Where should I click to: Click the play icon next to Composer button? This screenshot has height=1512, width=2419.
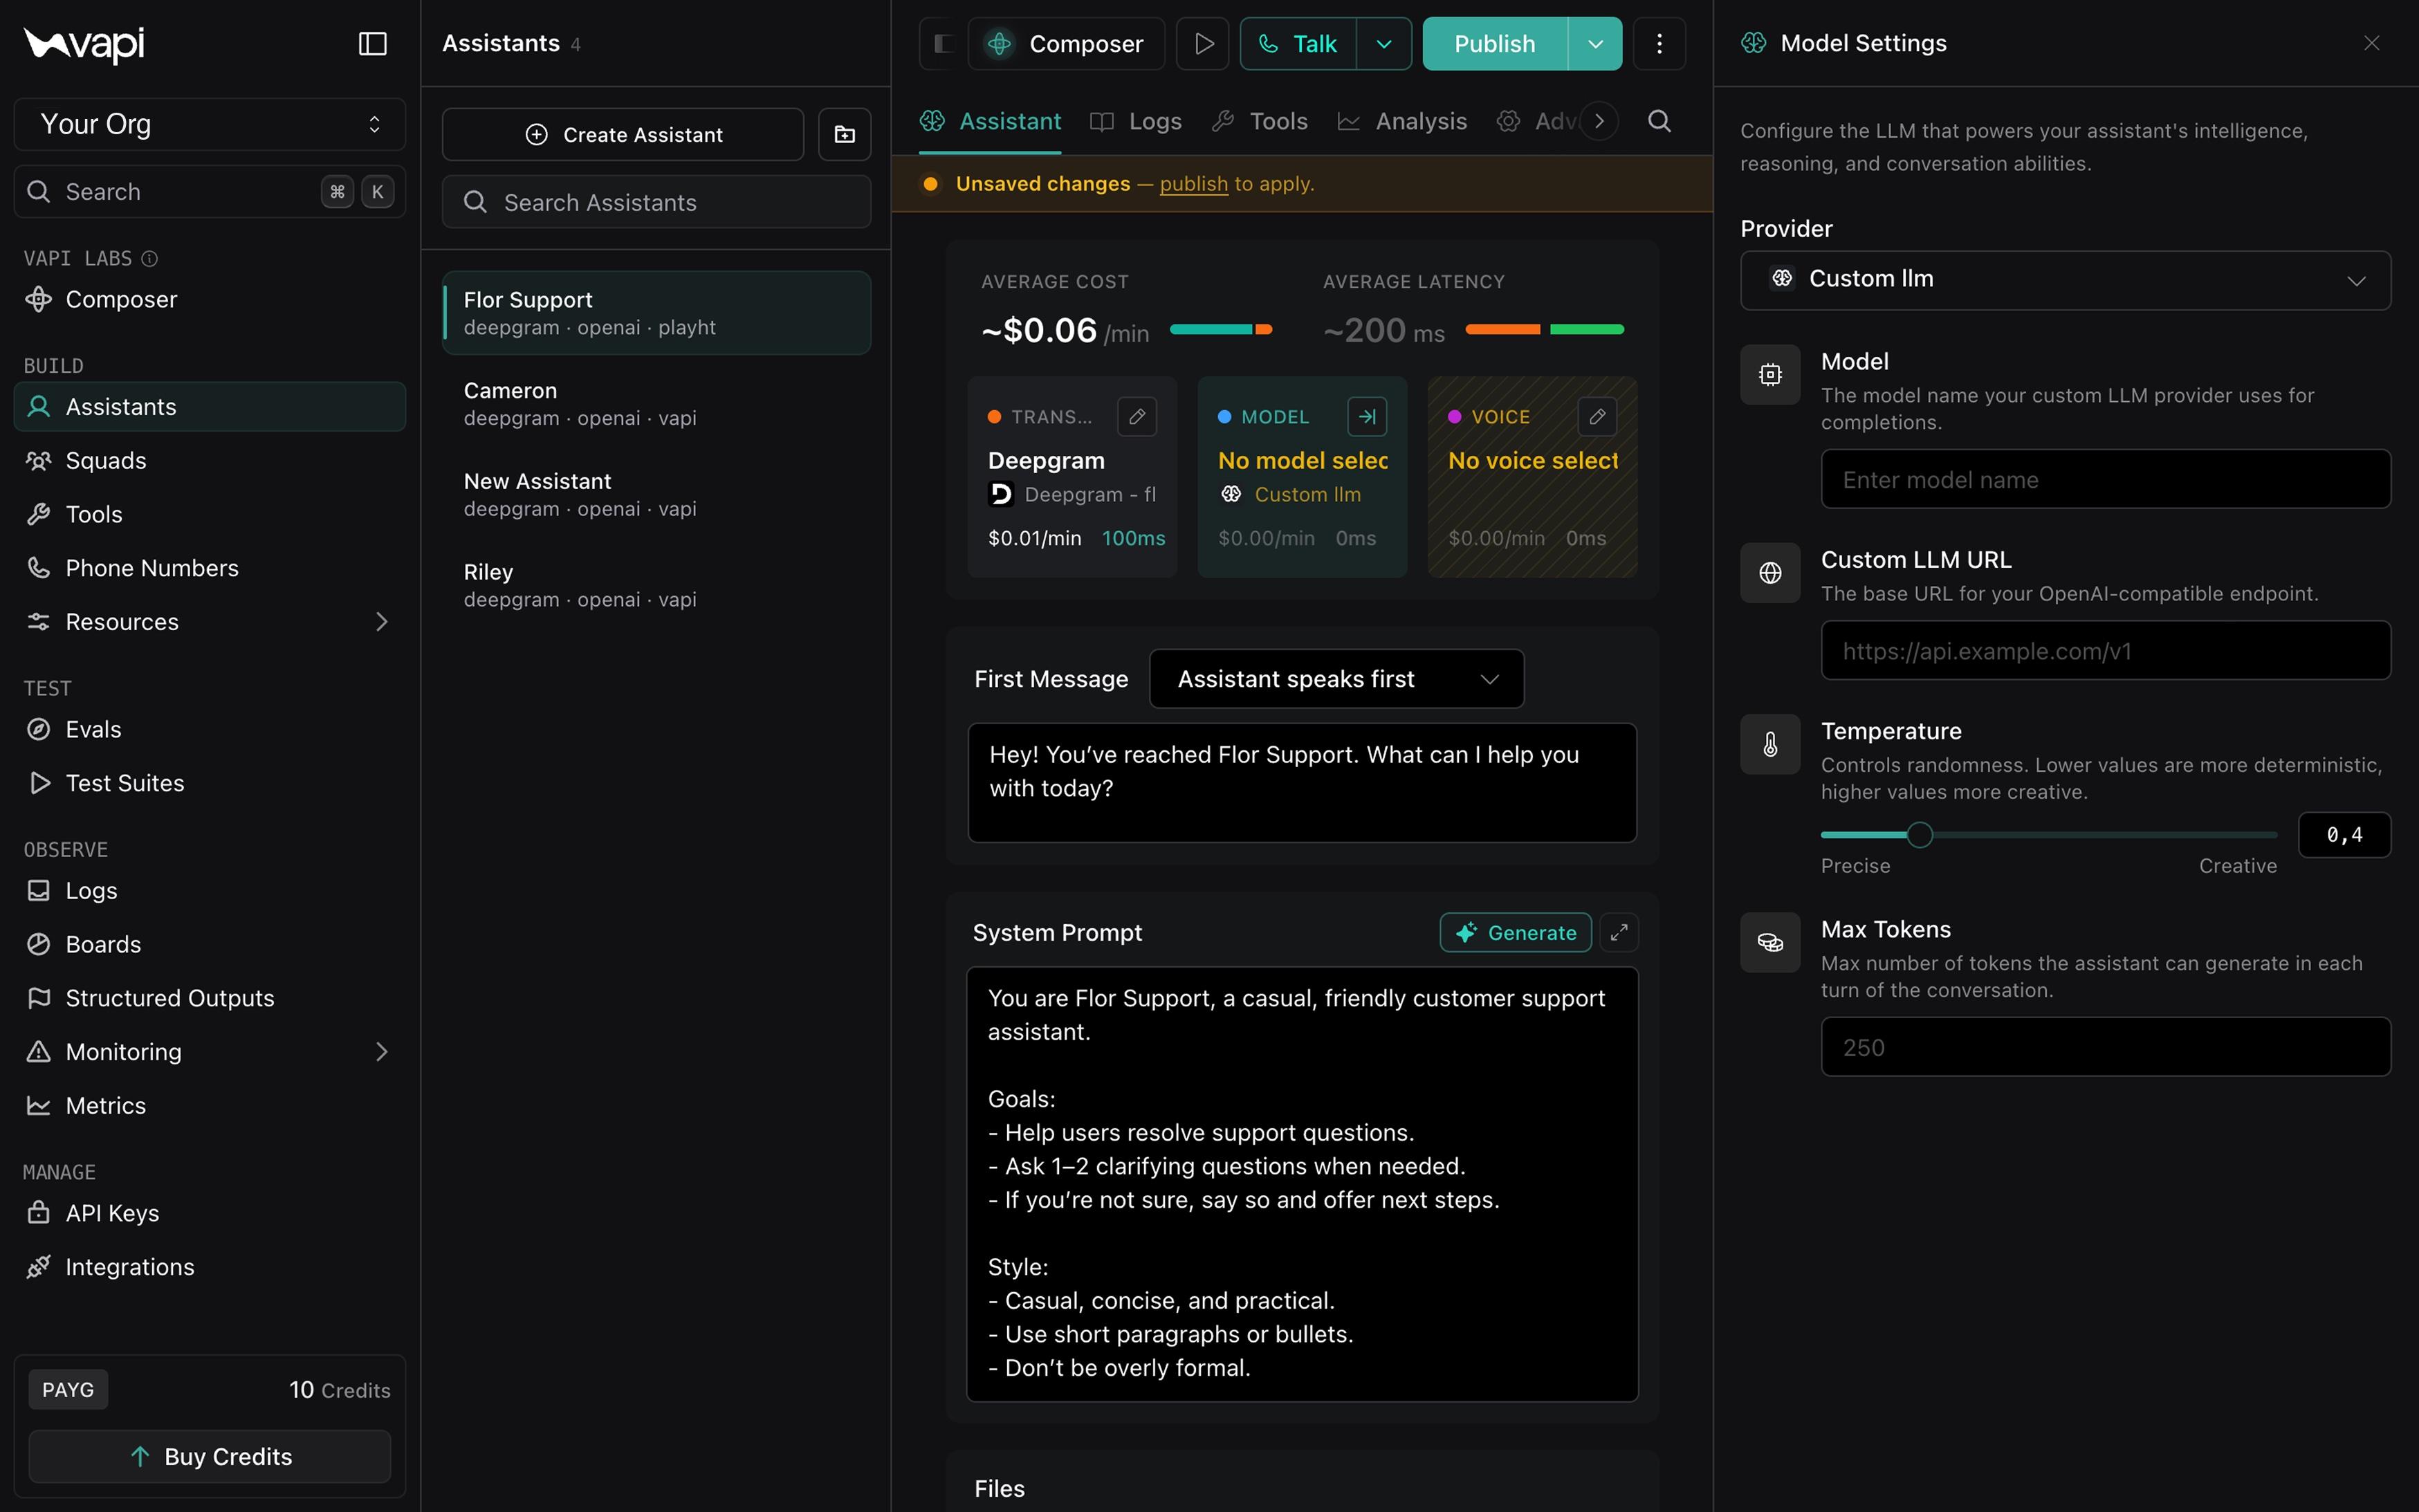tap(1202, 43)
